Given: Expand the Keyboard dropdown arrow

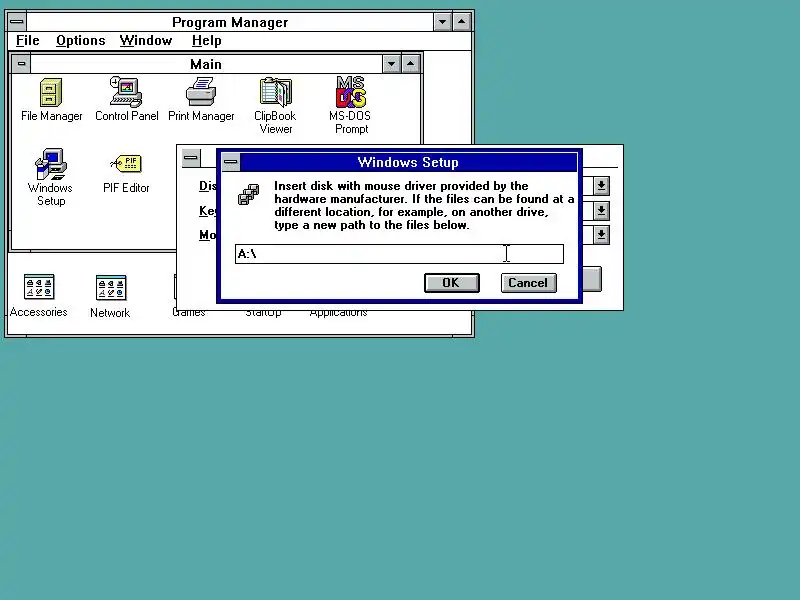Looking at the screenshot, I should click(x=602, y=210).
